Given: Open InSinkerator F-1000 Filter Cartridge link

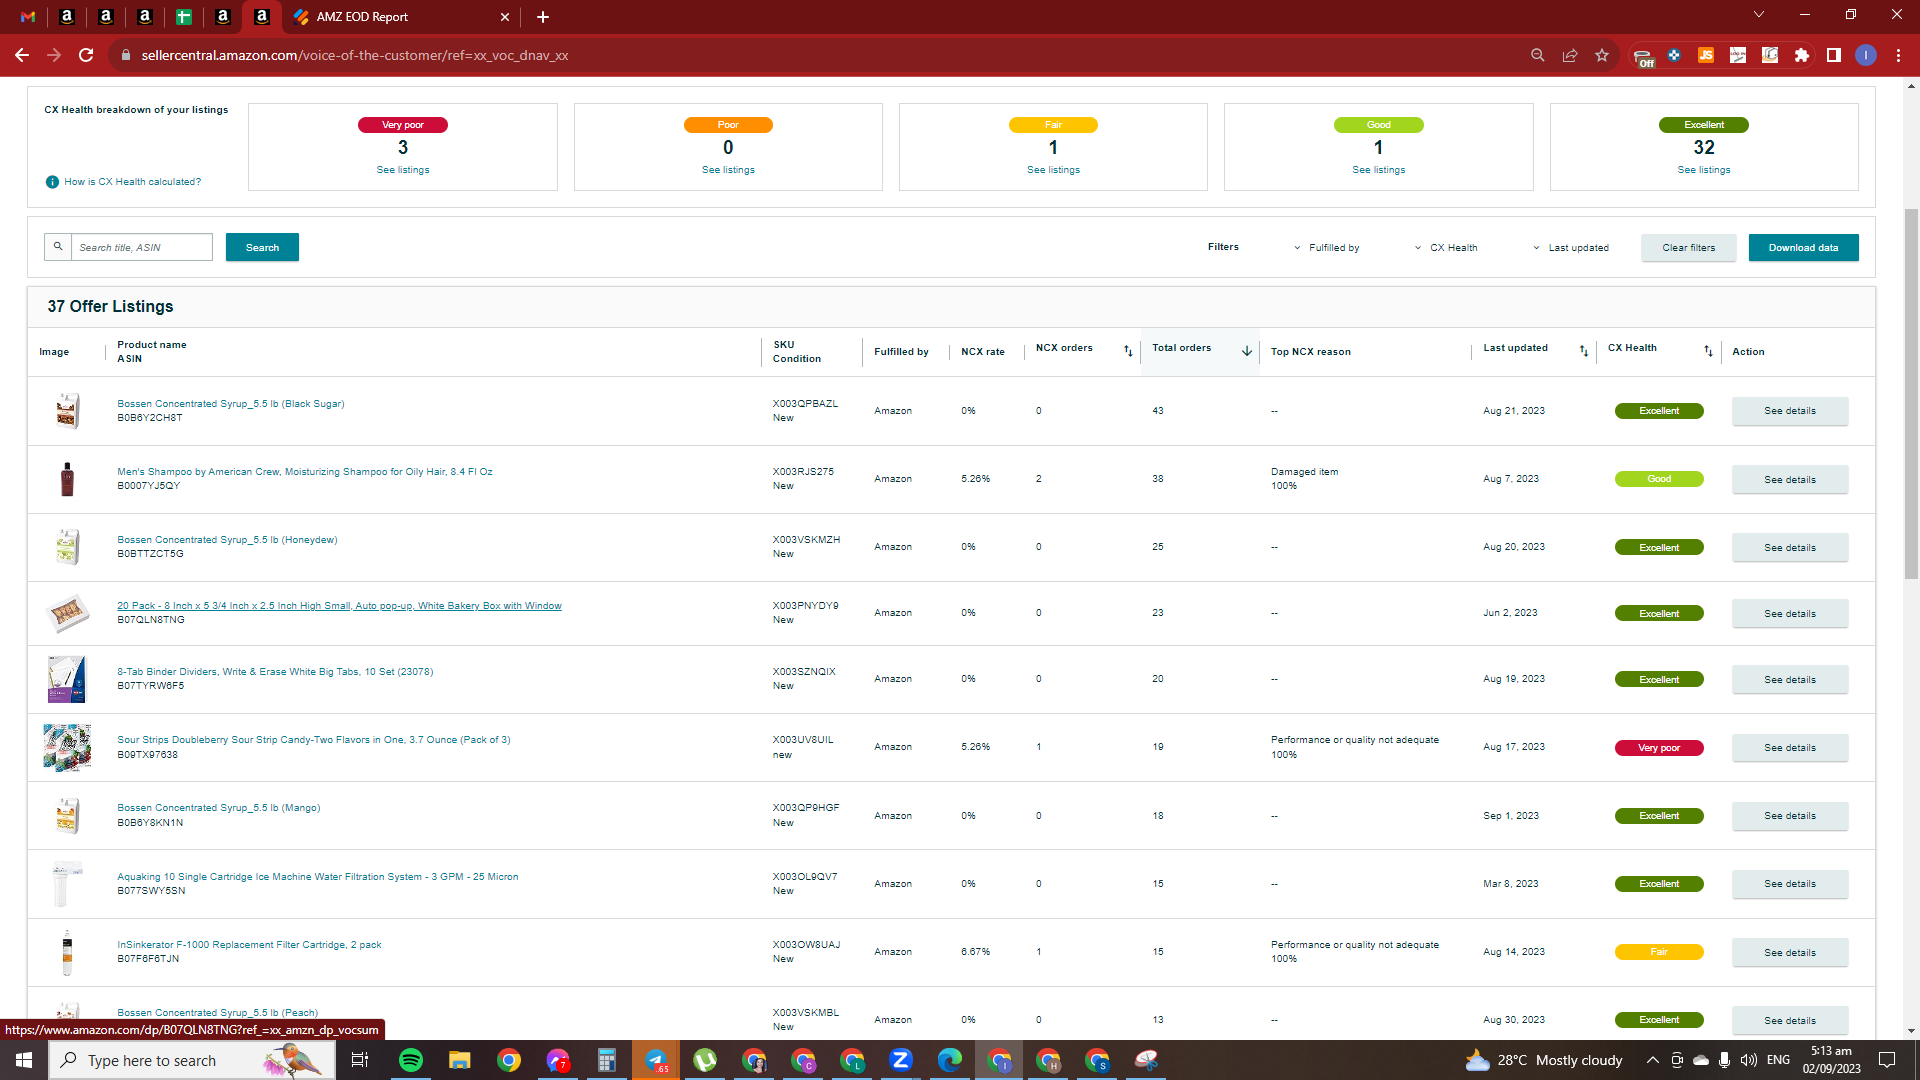Looking at the screenshot, I should pyautogui.click(x=249, y=945).
